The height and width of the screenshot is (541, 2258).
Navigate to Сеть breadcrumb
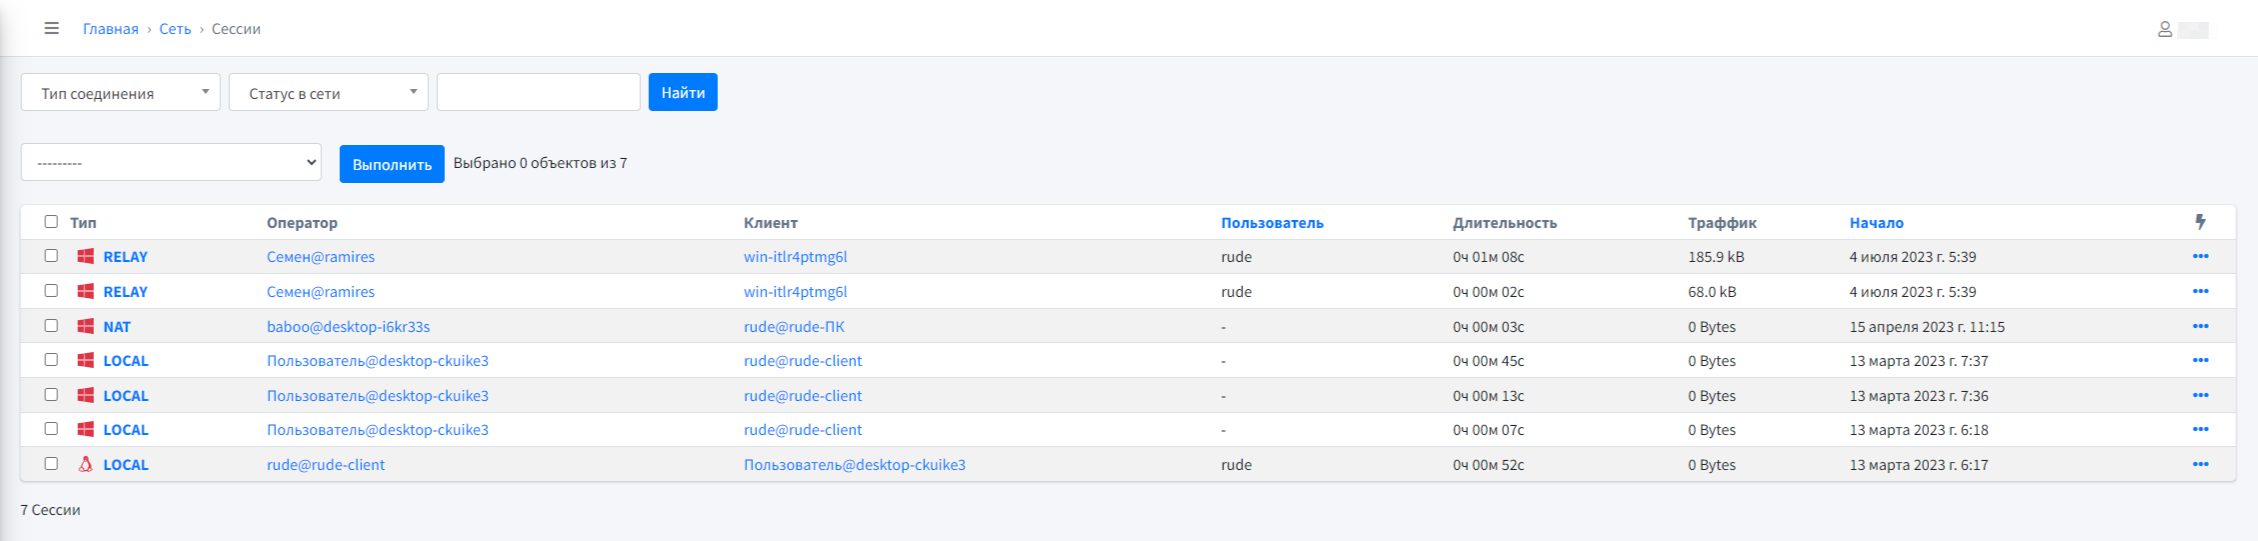175,29
